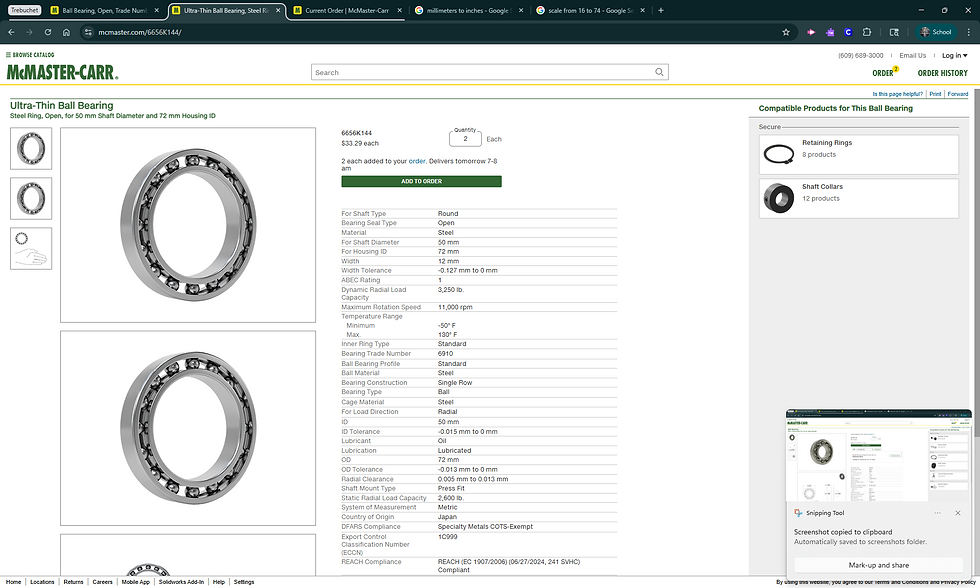Click the Country of Origin value Japan
Screen dimensions: 980x588
tap(447, 517)
